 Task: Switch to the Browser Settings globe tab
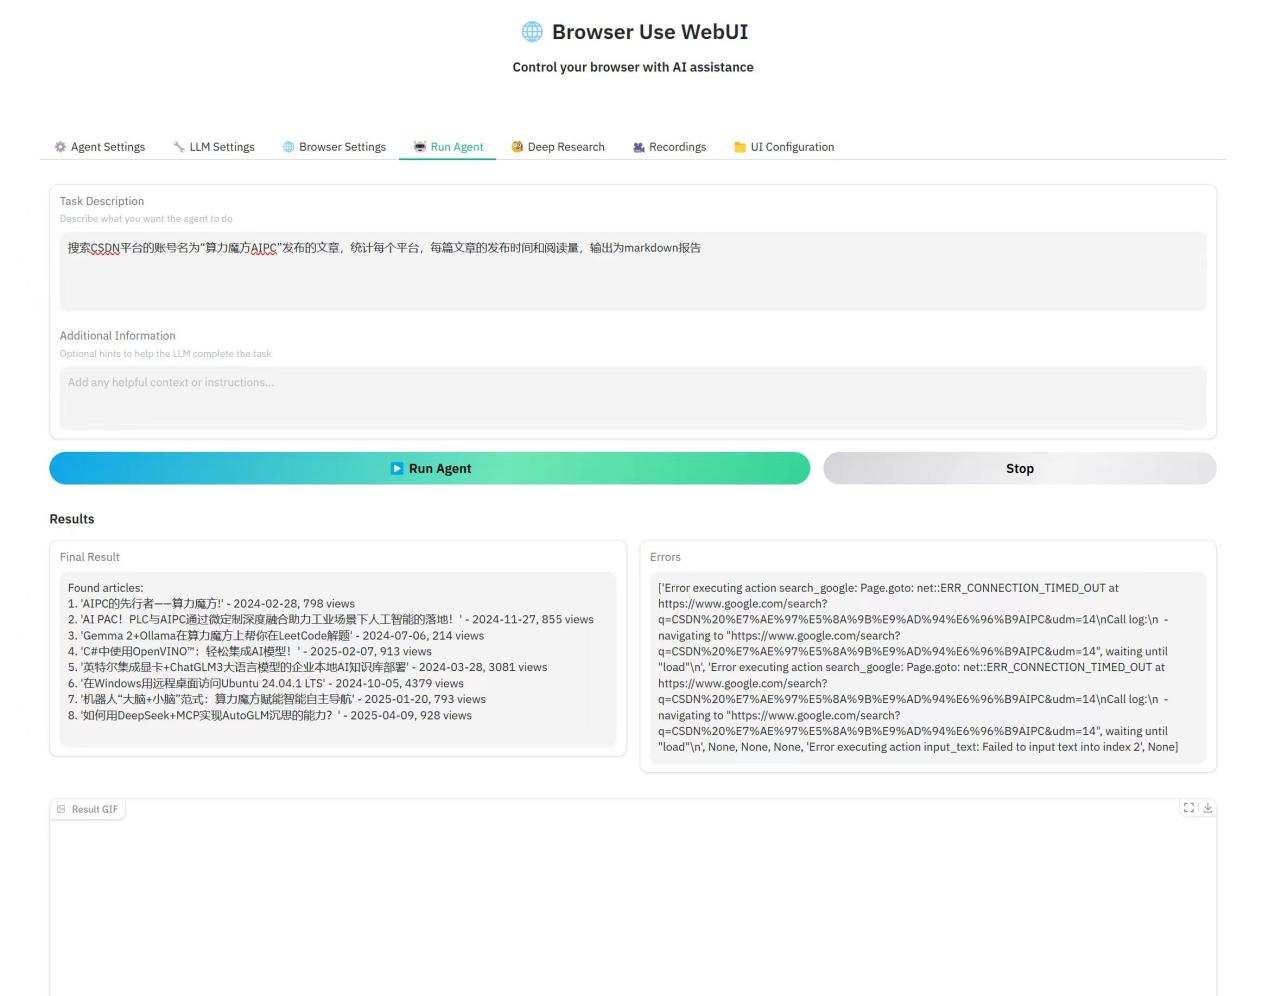289,147
